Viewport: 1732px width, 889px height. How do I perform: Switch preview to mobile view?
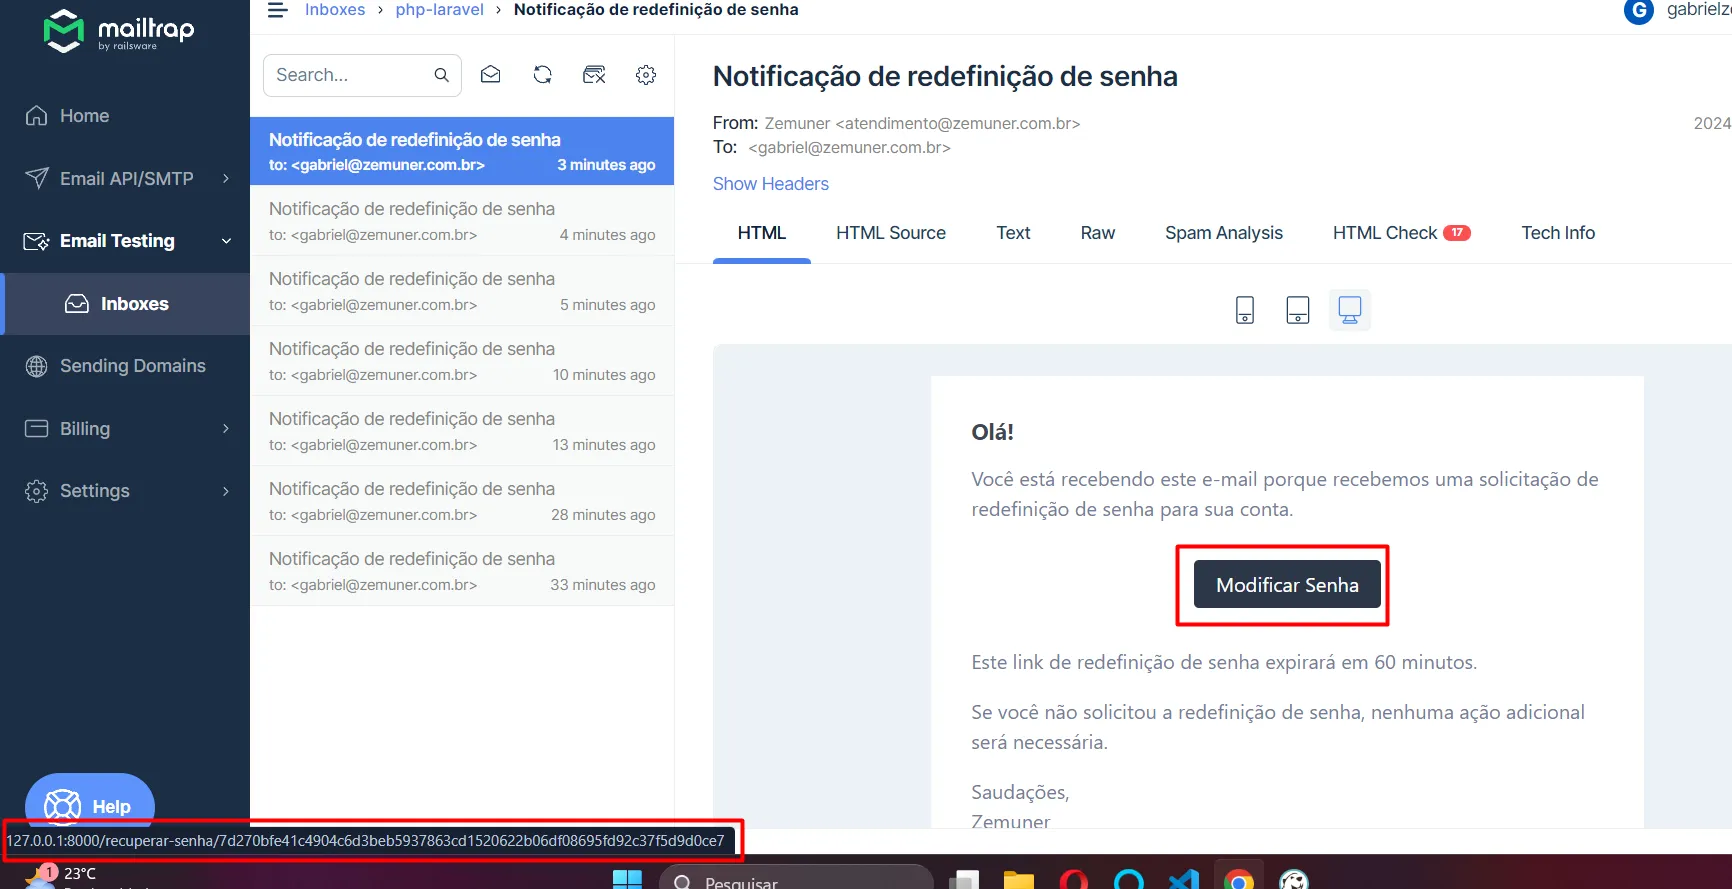click(x=1245, y=310)
